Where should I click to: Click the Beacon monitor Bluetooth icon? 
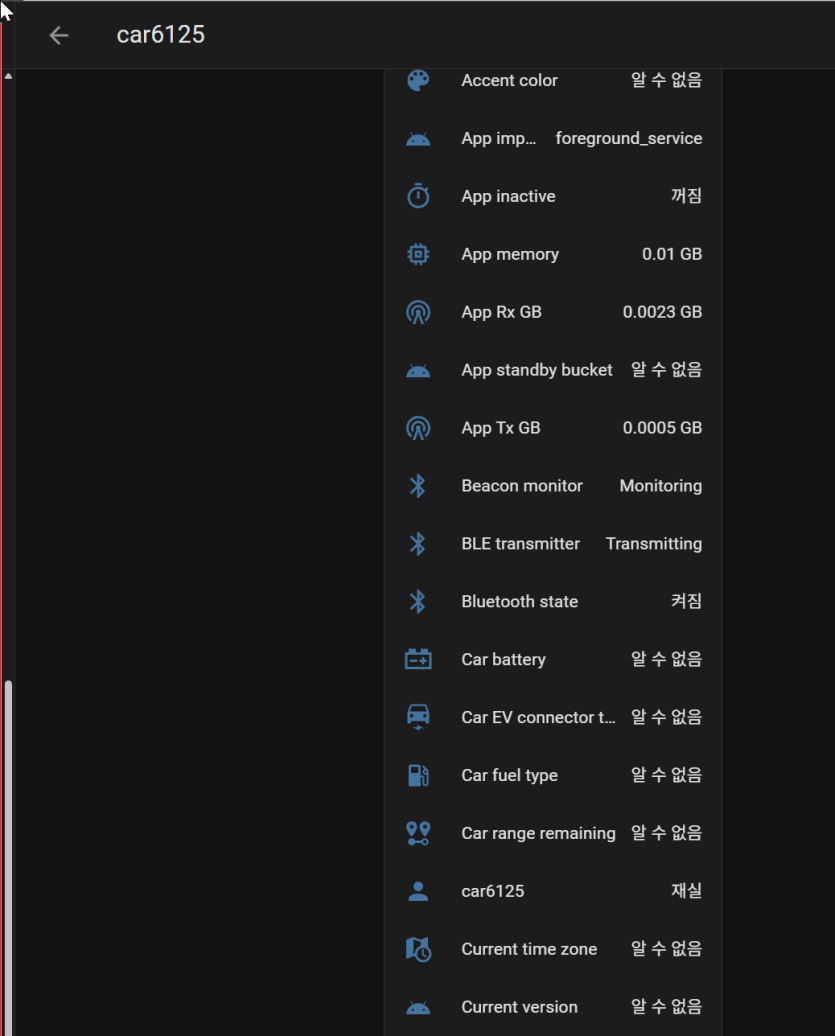pyautogui.click(x=418, y=486)
